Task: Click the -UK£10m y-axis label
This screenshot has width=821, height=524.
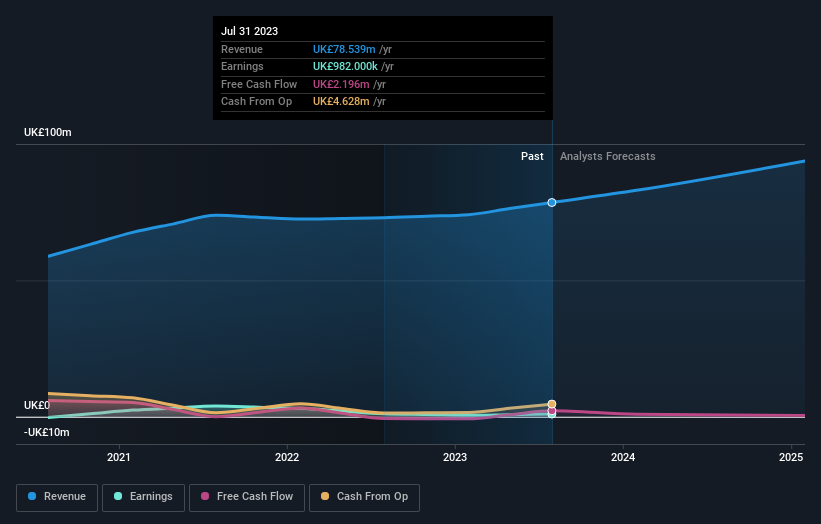Action: 47,432
